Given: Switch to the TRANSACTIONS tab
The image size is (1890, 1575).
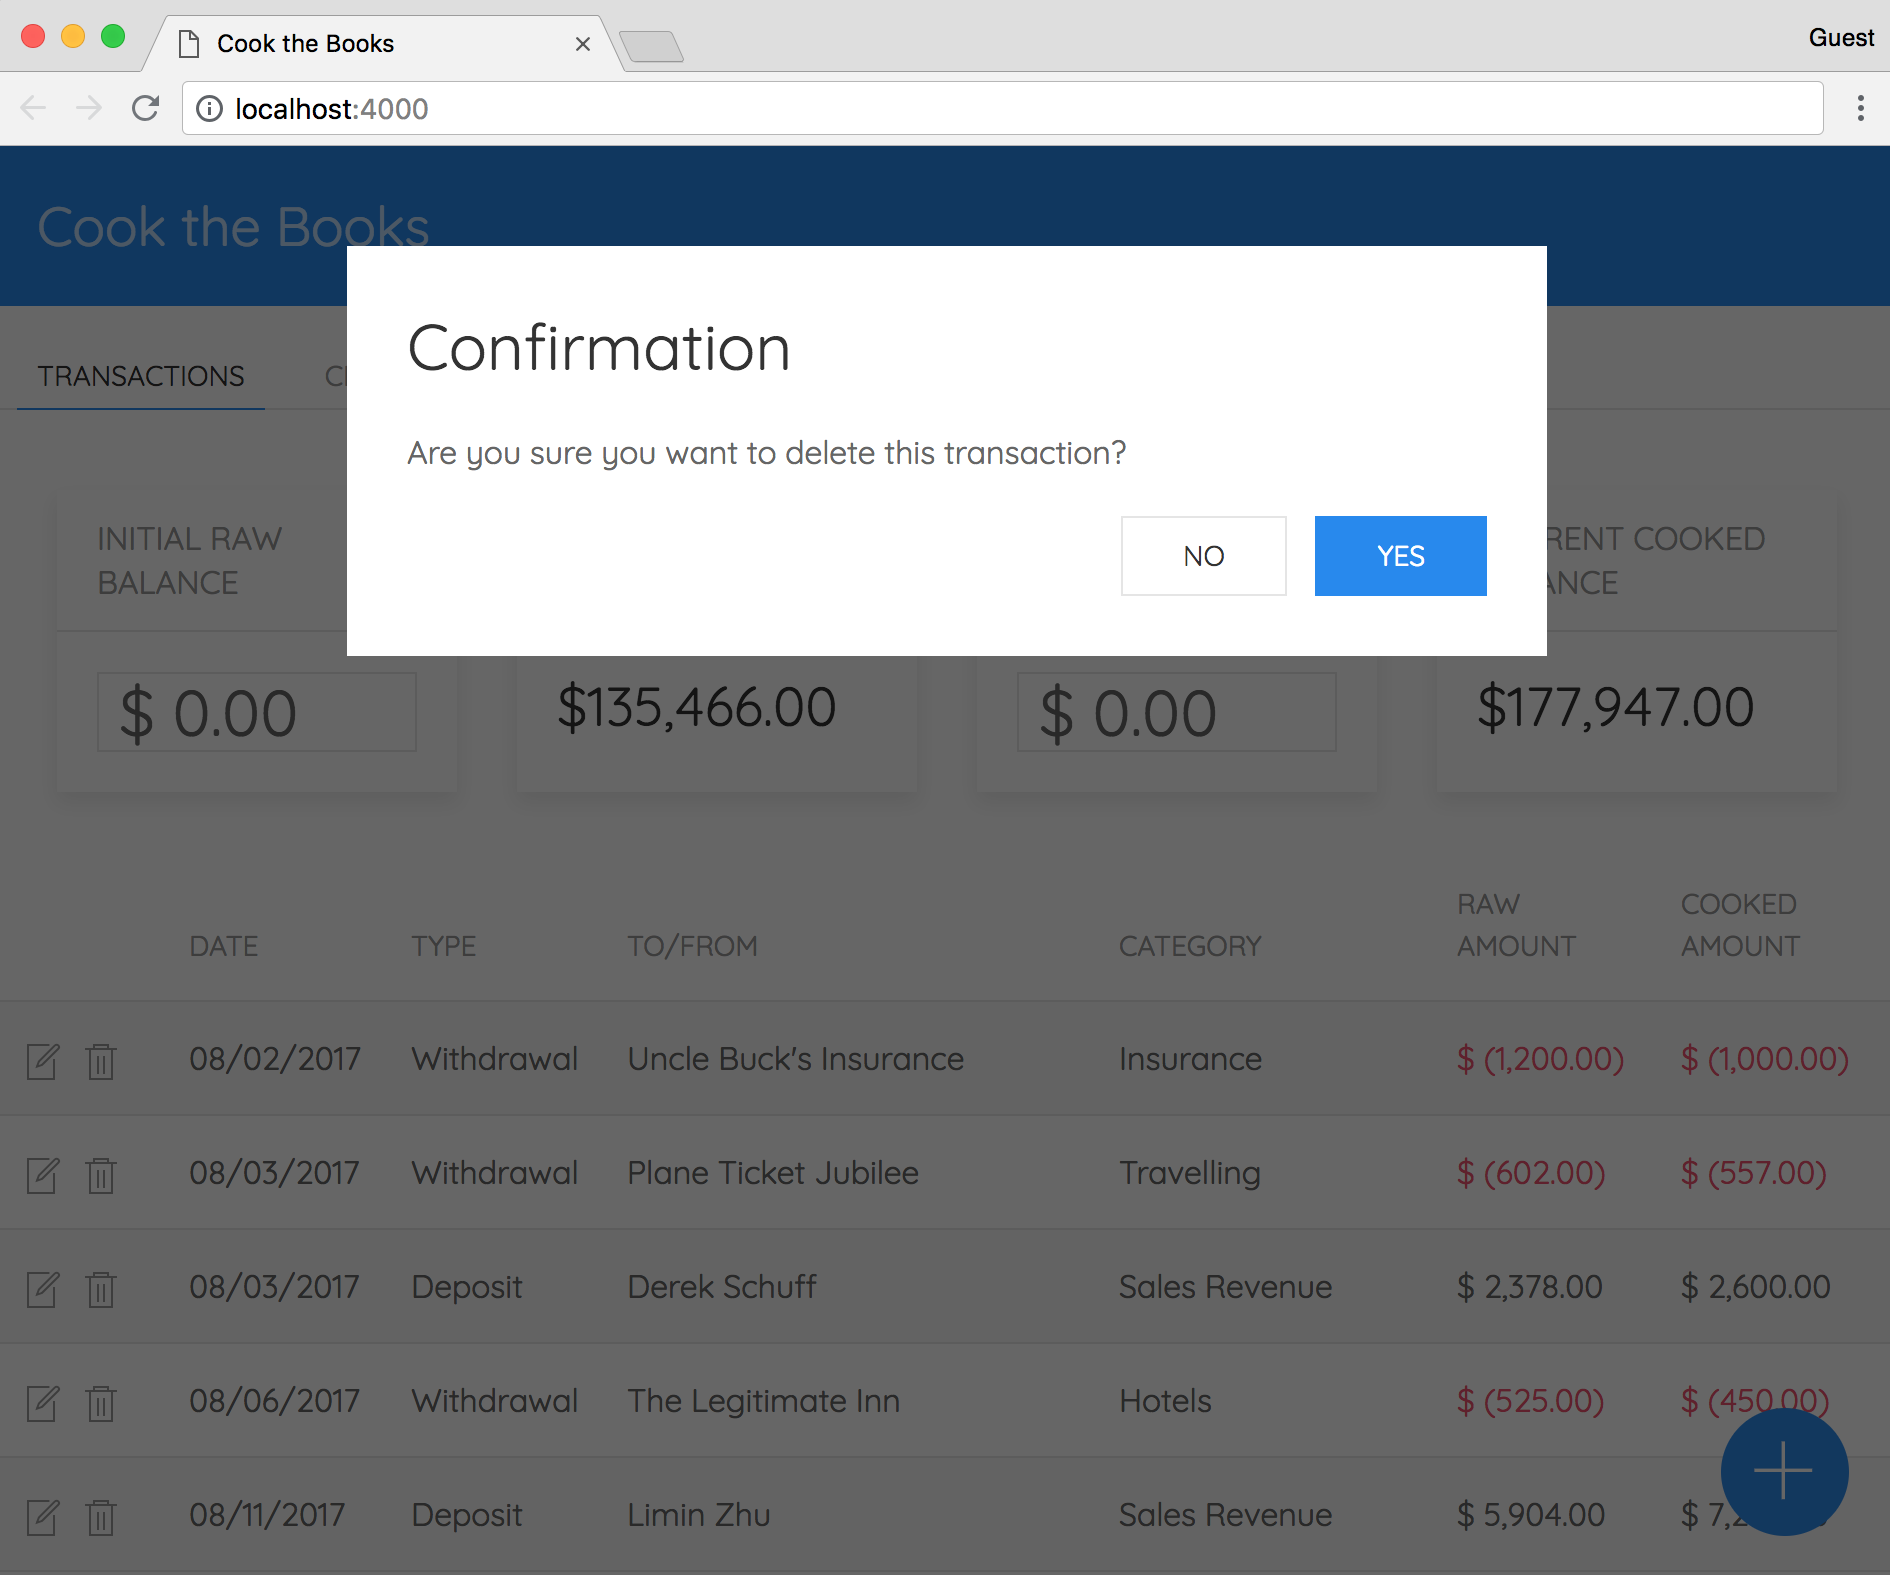Looking at the screenshot, I should (x=141, y=376).
